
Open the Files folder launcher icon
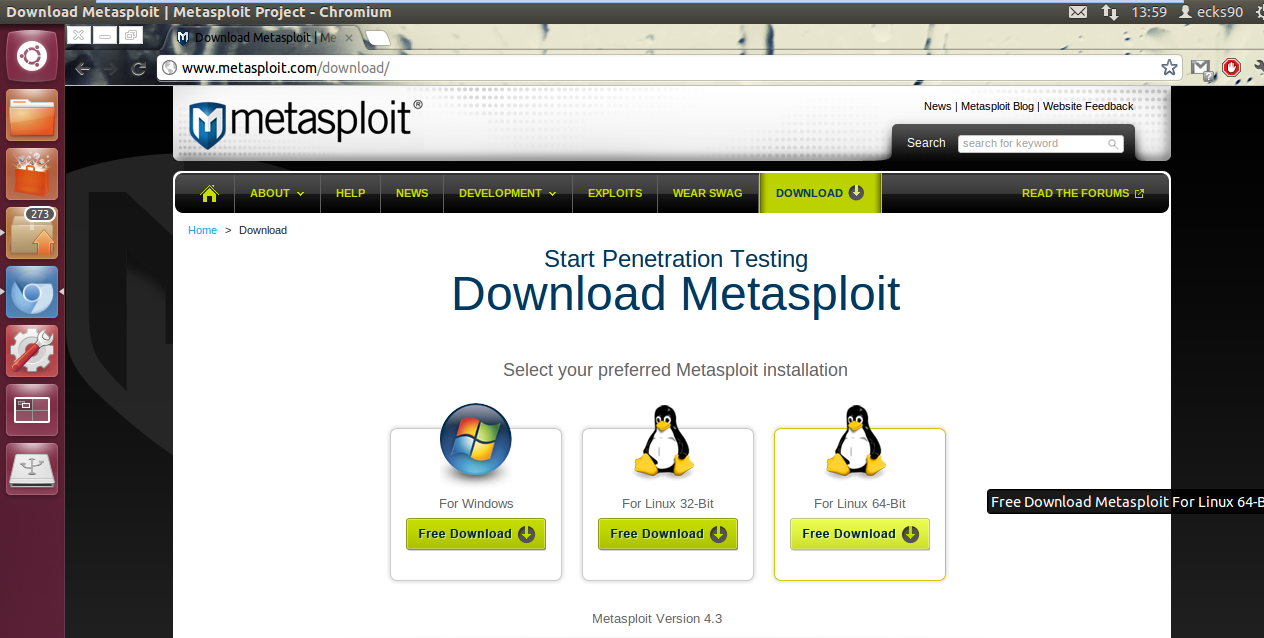32,115
